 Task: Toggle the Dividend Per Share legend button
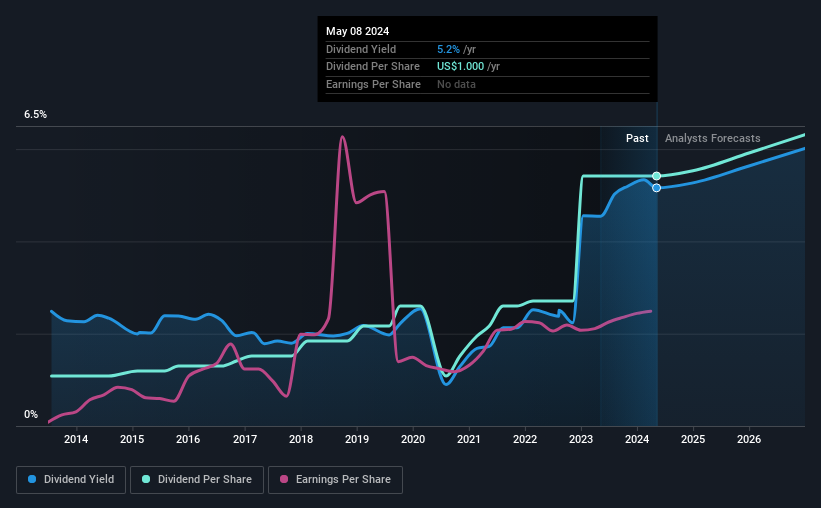(197, 480)
